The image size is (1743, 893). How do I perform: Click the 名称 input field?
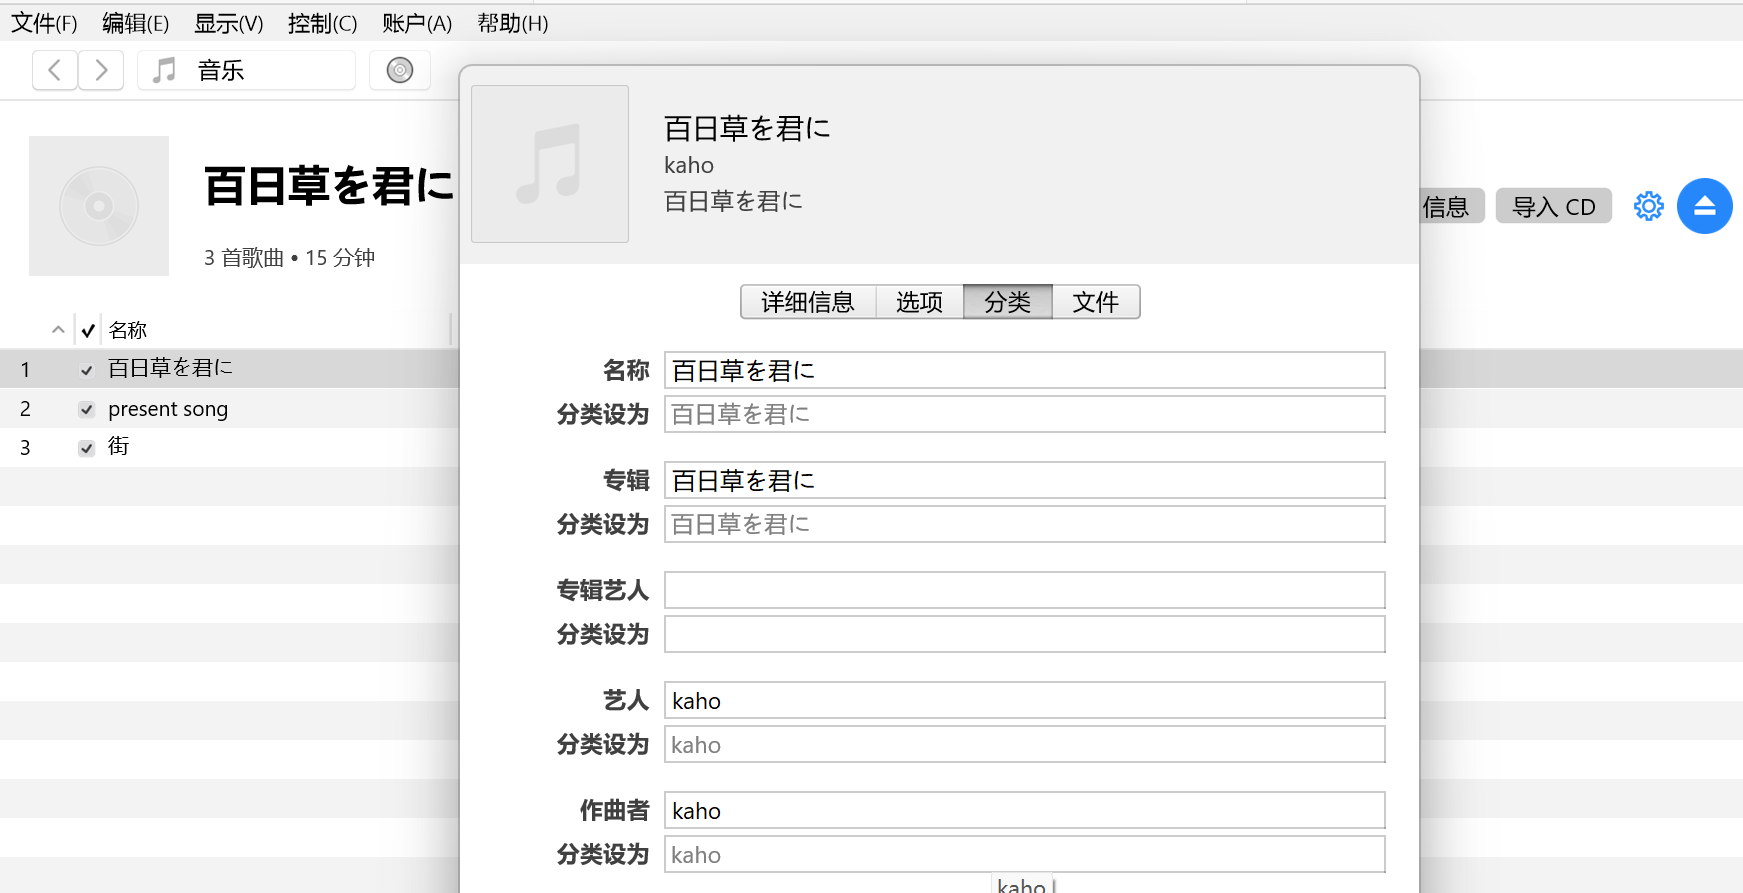pos(1025,370)
